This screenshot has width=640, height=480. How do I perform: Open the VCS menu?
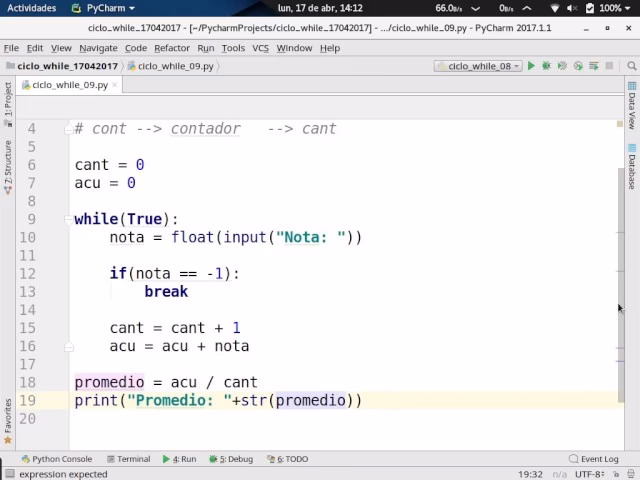(x=260, y=48)
